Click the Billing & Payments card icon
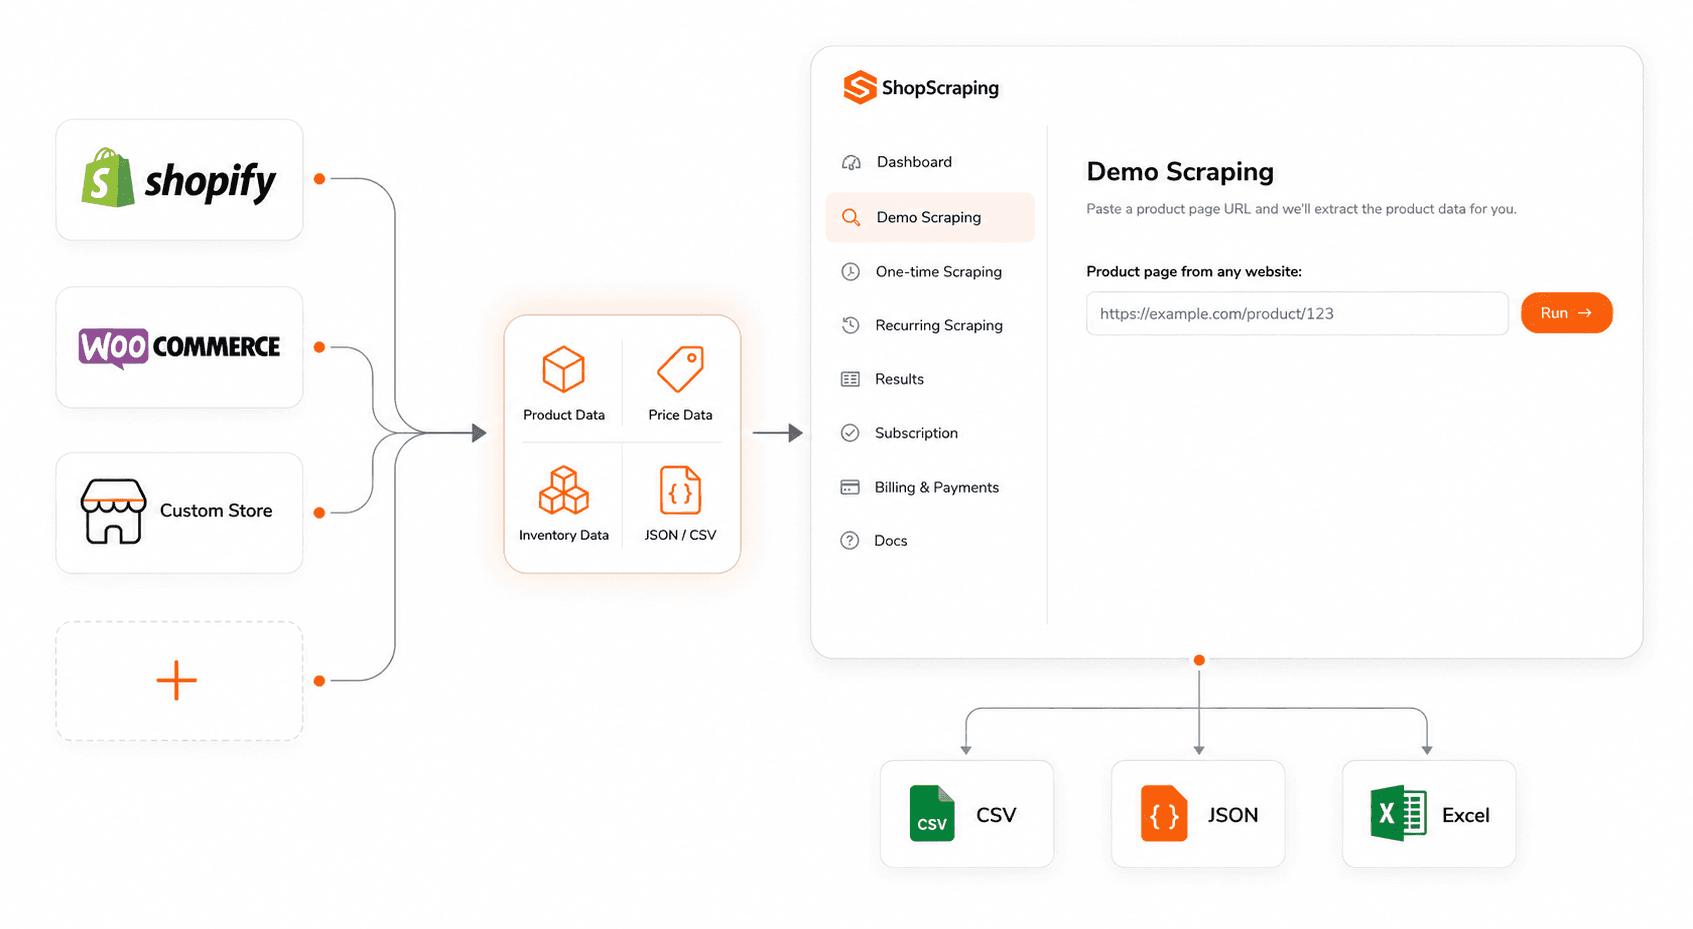This screenshot has height=929, width=1693. [x=850, y=487]
